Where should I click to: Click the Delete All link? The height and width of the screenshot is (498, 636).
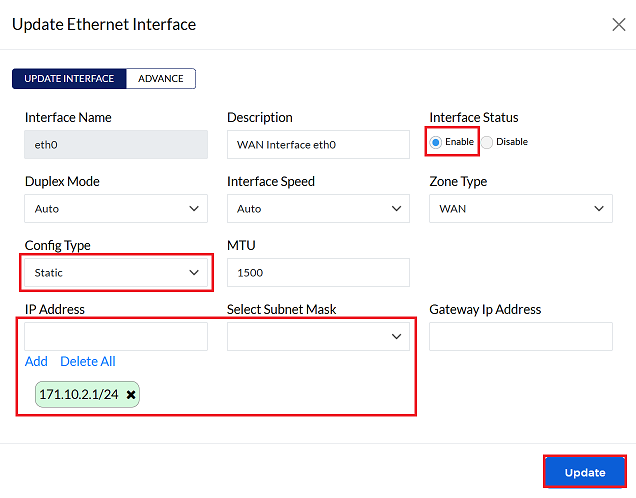pos(88,361)
